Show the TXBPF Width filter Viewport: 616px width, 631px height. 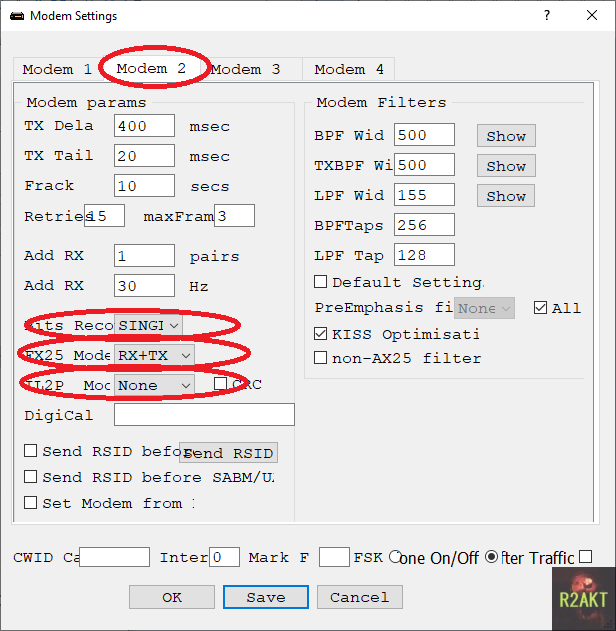[x=506, y=166]
